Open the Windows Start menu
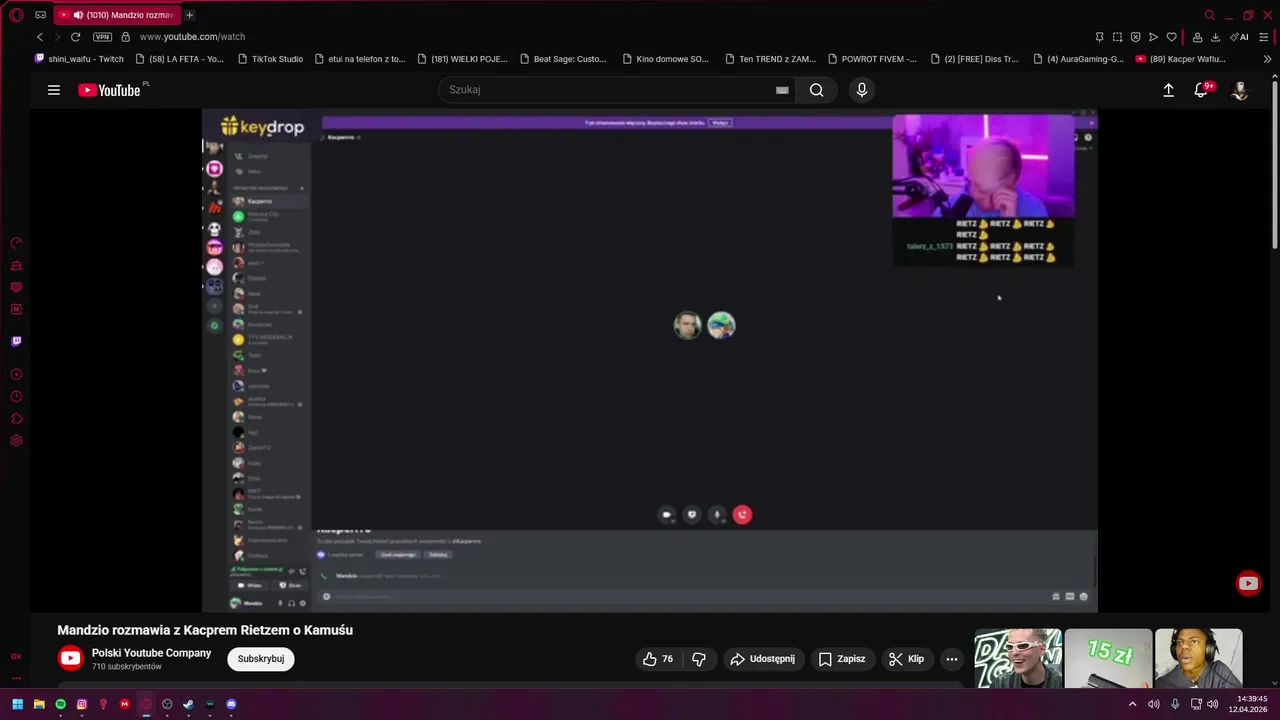The width and height of the screenshot is (1280, 720). (x=17, y=704)
